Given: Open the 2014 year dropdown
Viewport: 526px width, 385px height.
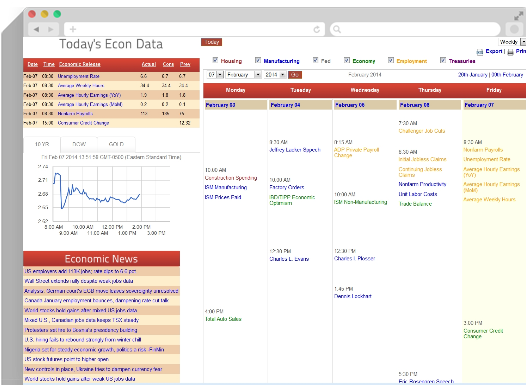Looking at the screenshot, I should coord(275,74).
